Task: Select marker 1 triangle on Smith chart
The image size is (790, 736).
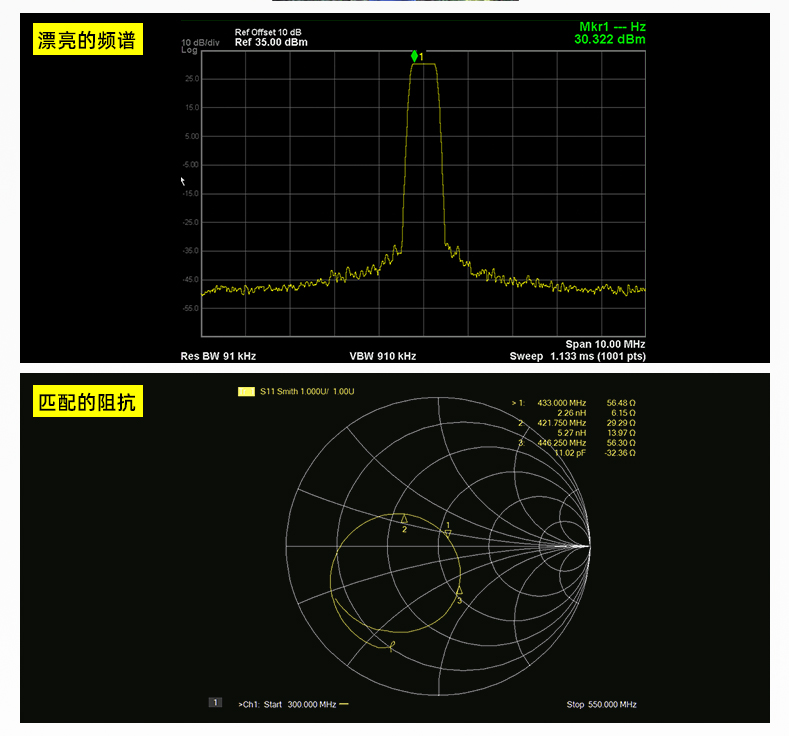Action: 448,533
